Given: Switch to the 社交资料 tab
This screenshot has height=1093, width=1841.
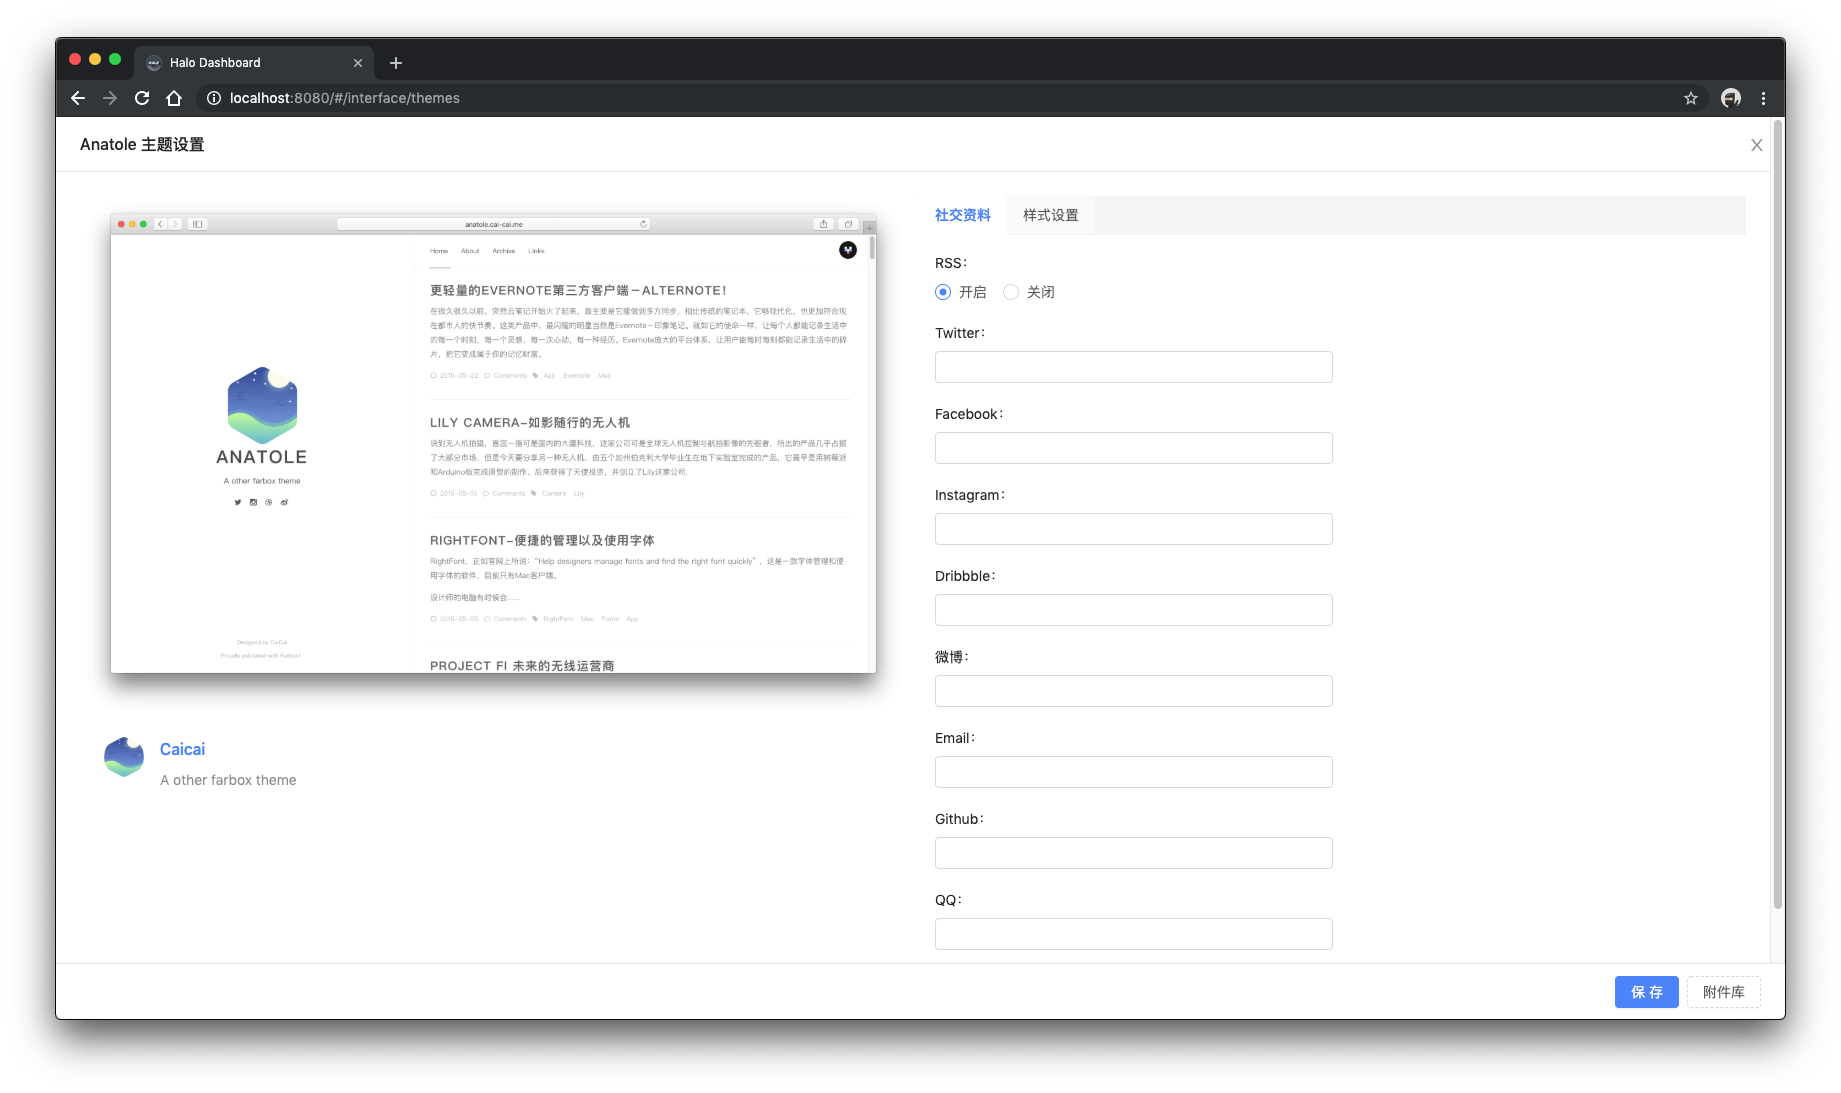Looking at the screenshot, I should (x=962, y=215).
